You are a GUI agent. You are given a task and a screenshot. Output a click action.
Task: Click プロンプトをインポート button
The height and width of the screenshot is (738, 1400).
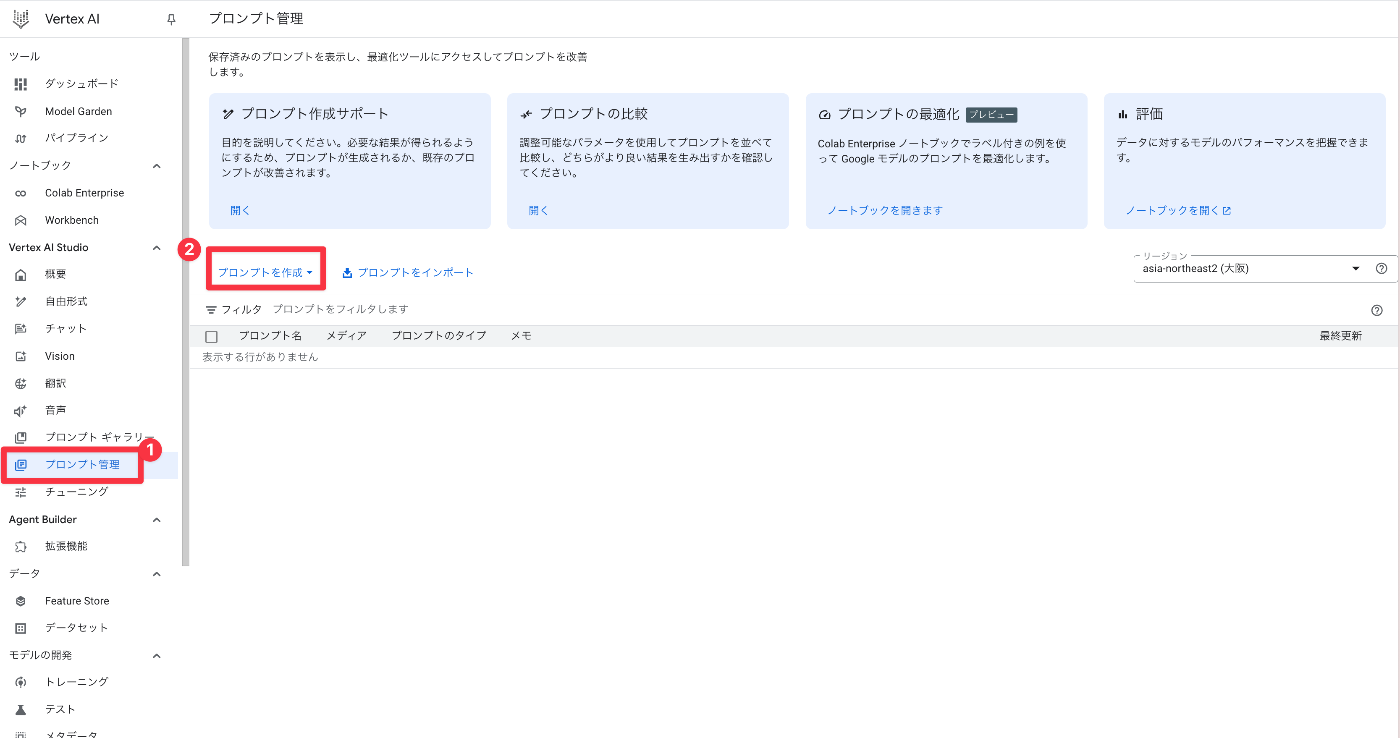(408, 272)
